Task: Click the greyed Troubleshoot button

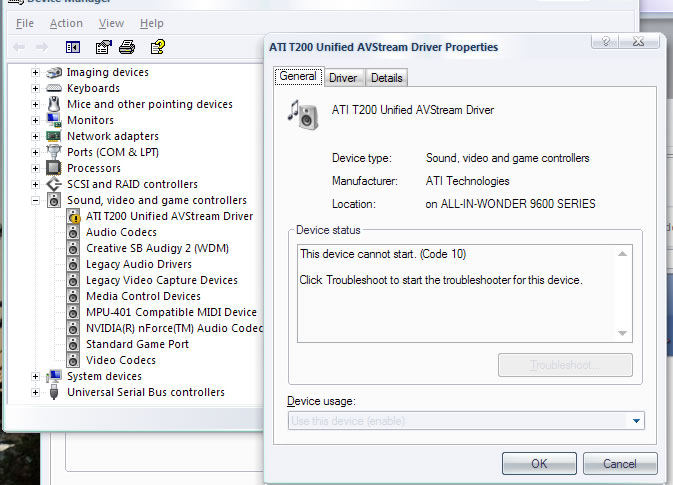Action: [565, 365]
